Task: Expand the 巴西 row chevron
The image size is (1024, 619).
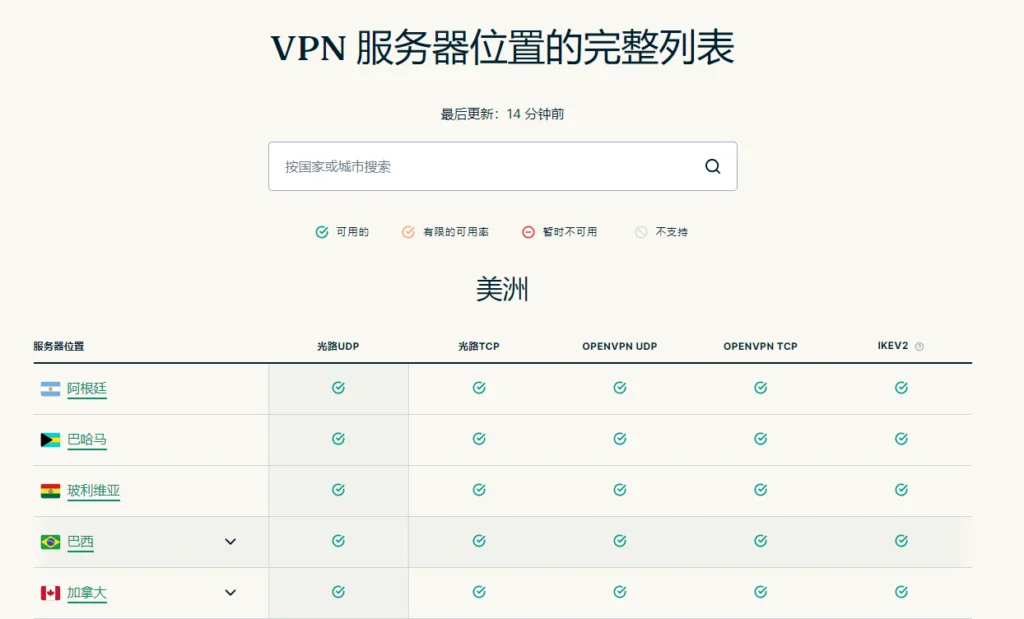Action: (x=231, y=541)
